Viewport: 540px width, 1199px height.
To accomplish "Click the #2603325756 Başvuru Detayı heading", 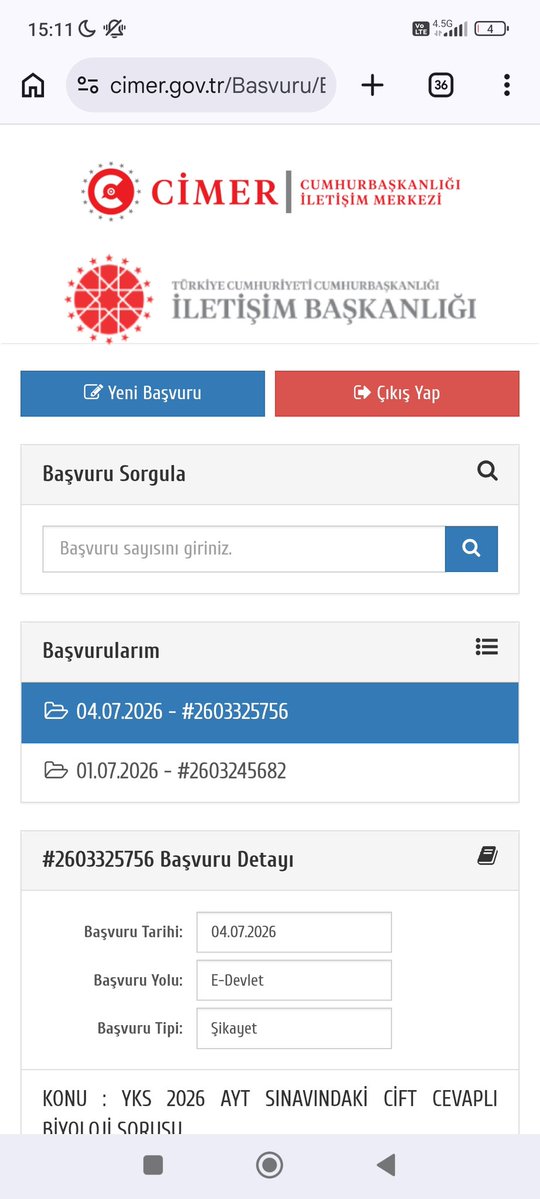I will tap(168, 860).
